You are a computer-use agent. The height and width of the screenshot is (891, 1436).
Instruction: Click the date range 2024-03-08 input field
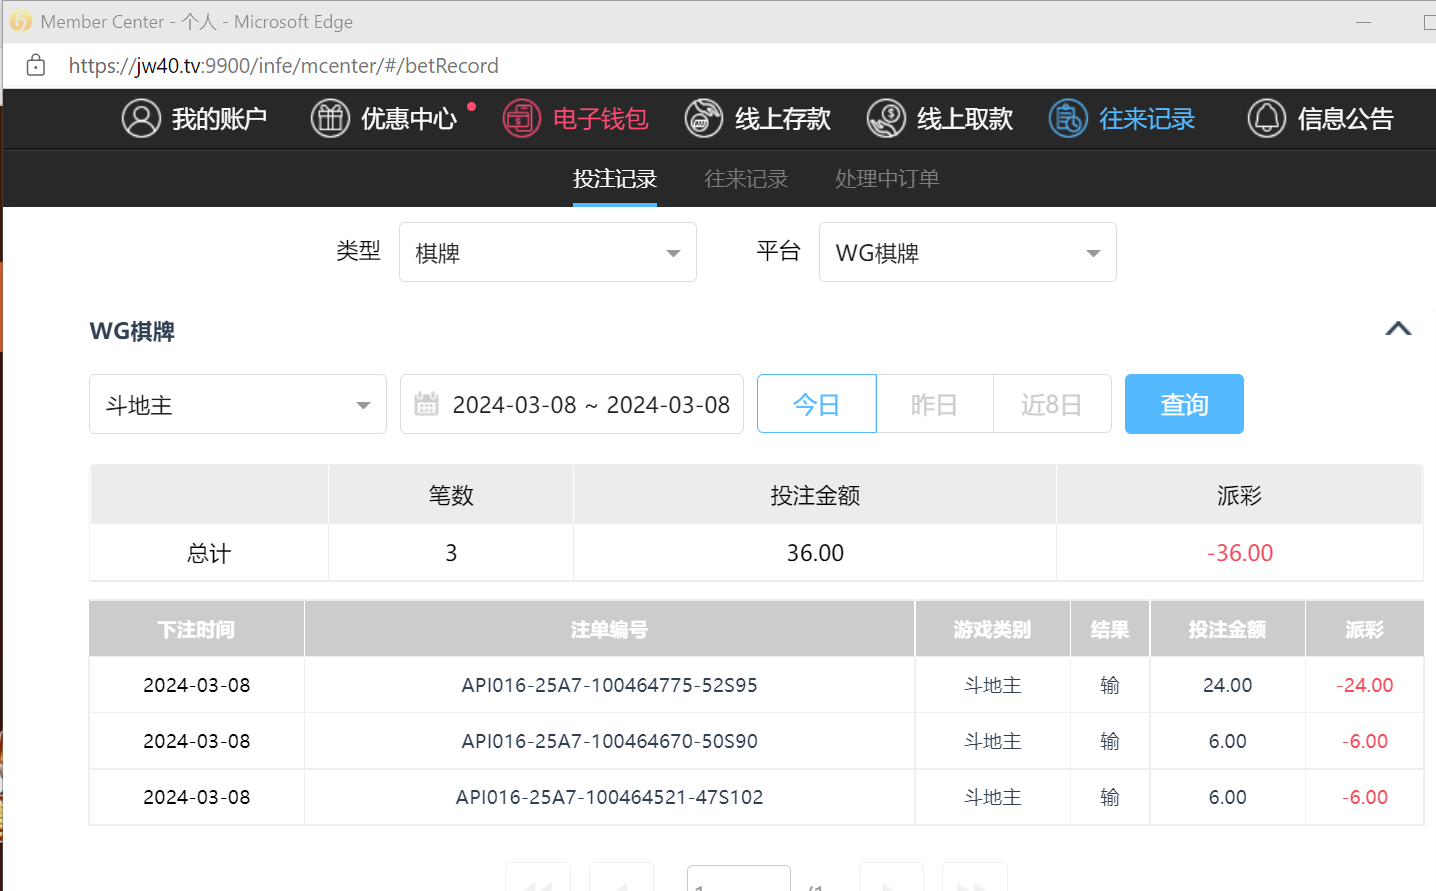pos(591,405)
